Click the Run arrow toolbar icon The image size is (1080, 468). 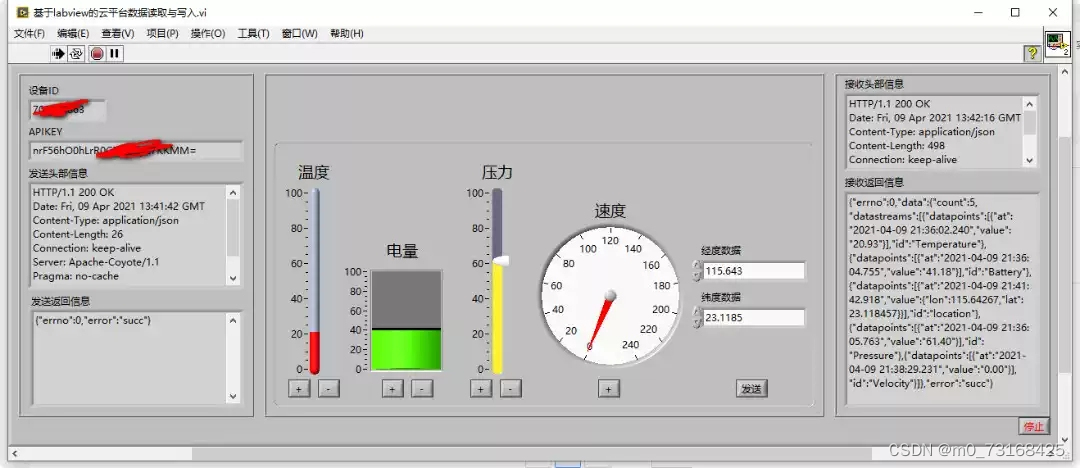pos(59,54)
